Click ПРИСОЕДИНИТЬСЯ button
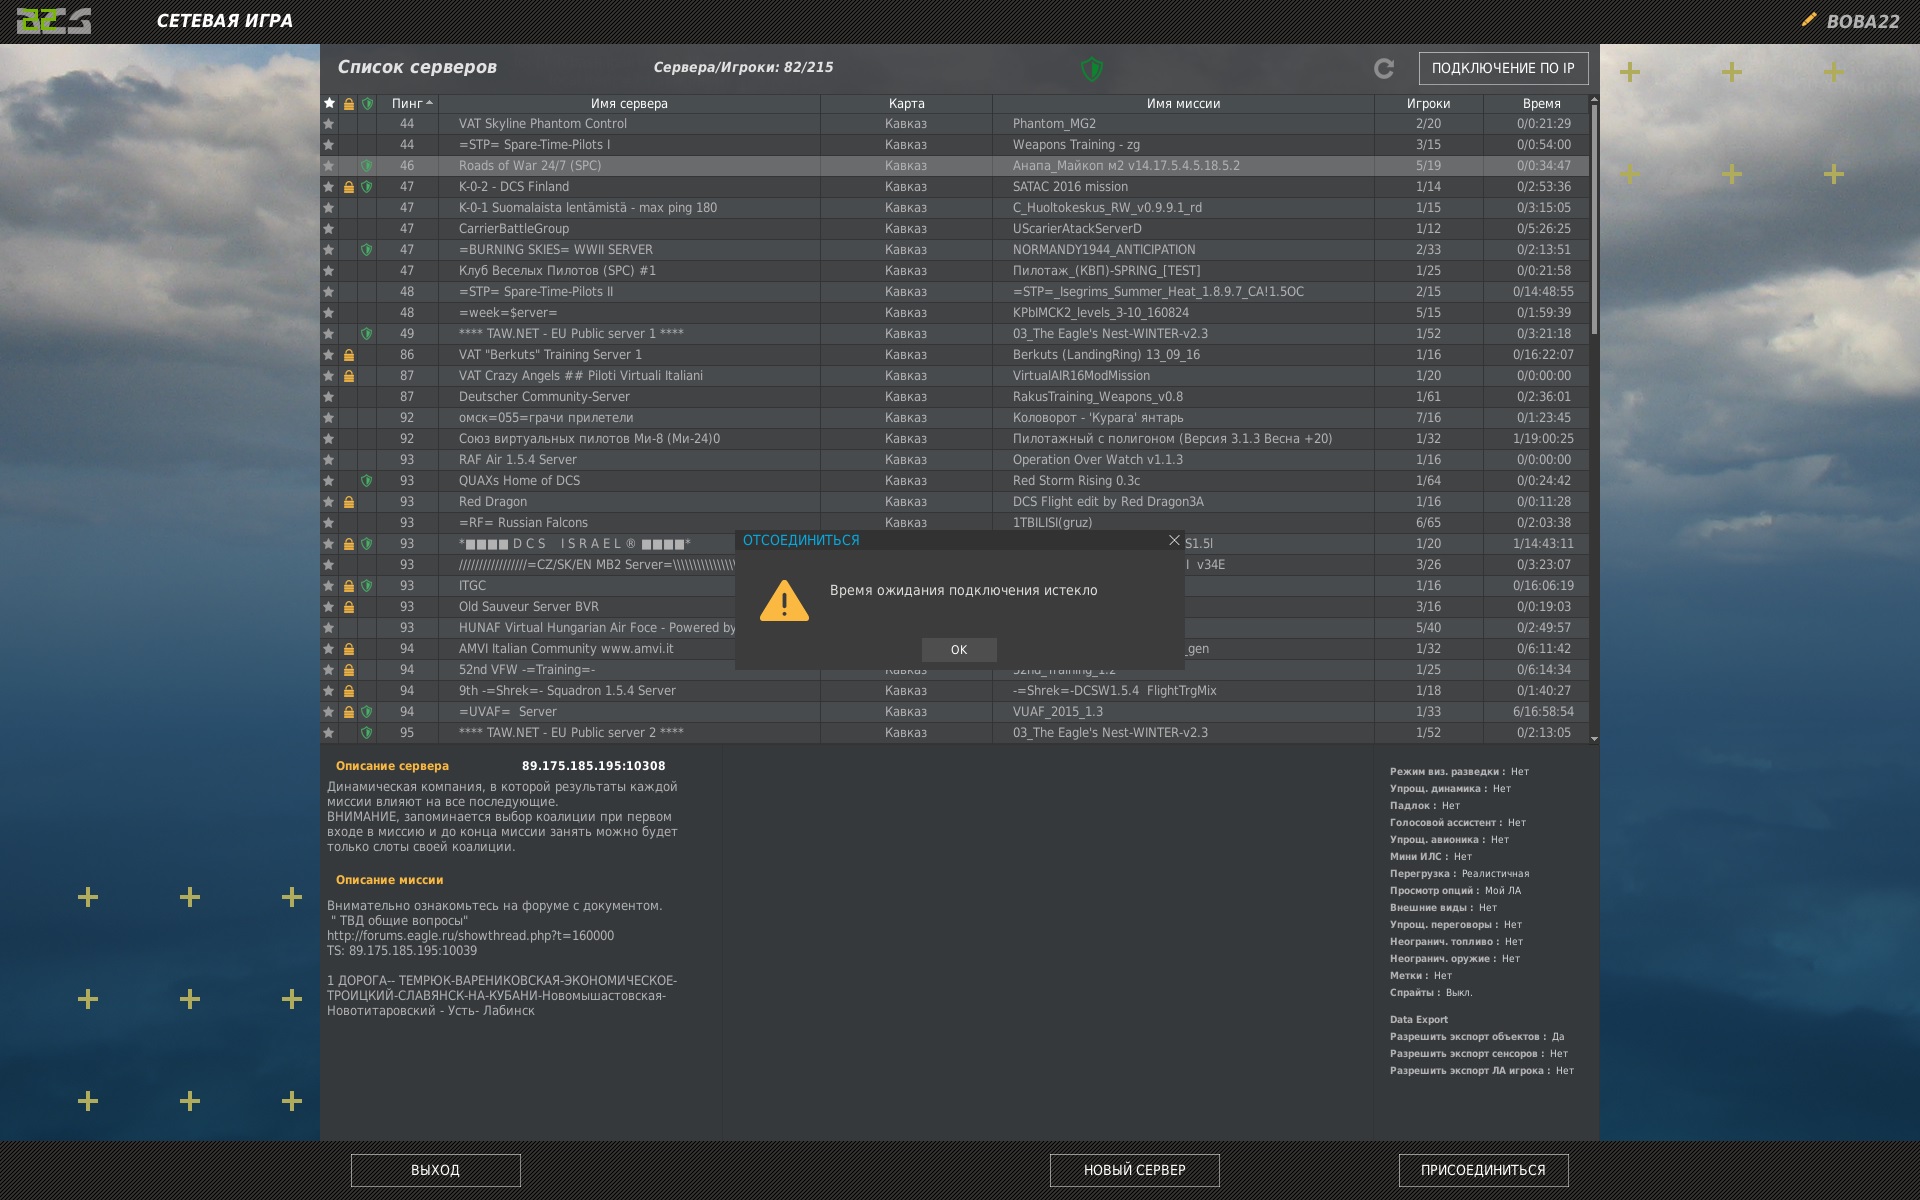This screenshot has height=1200, width=1920. [x=1483, y=1170]
